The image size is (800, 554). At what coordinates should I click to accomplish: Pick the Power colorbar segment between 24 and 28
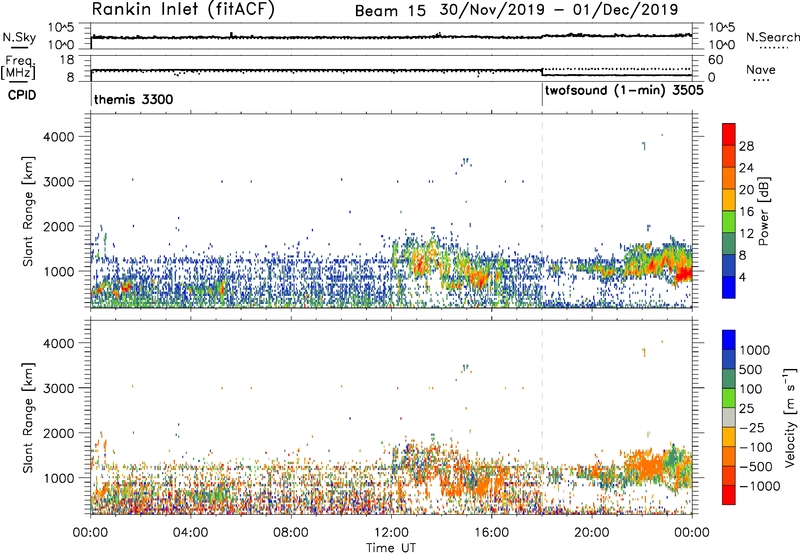729,156
